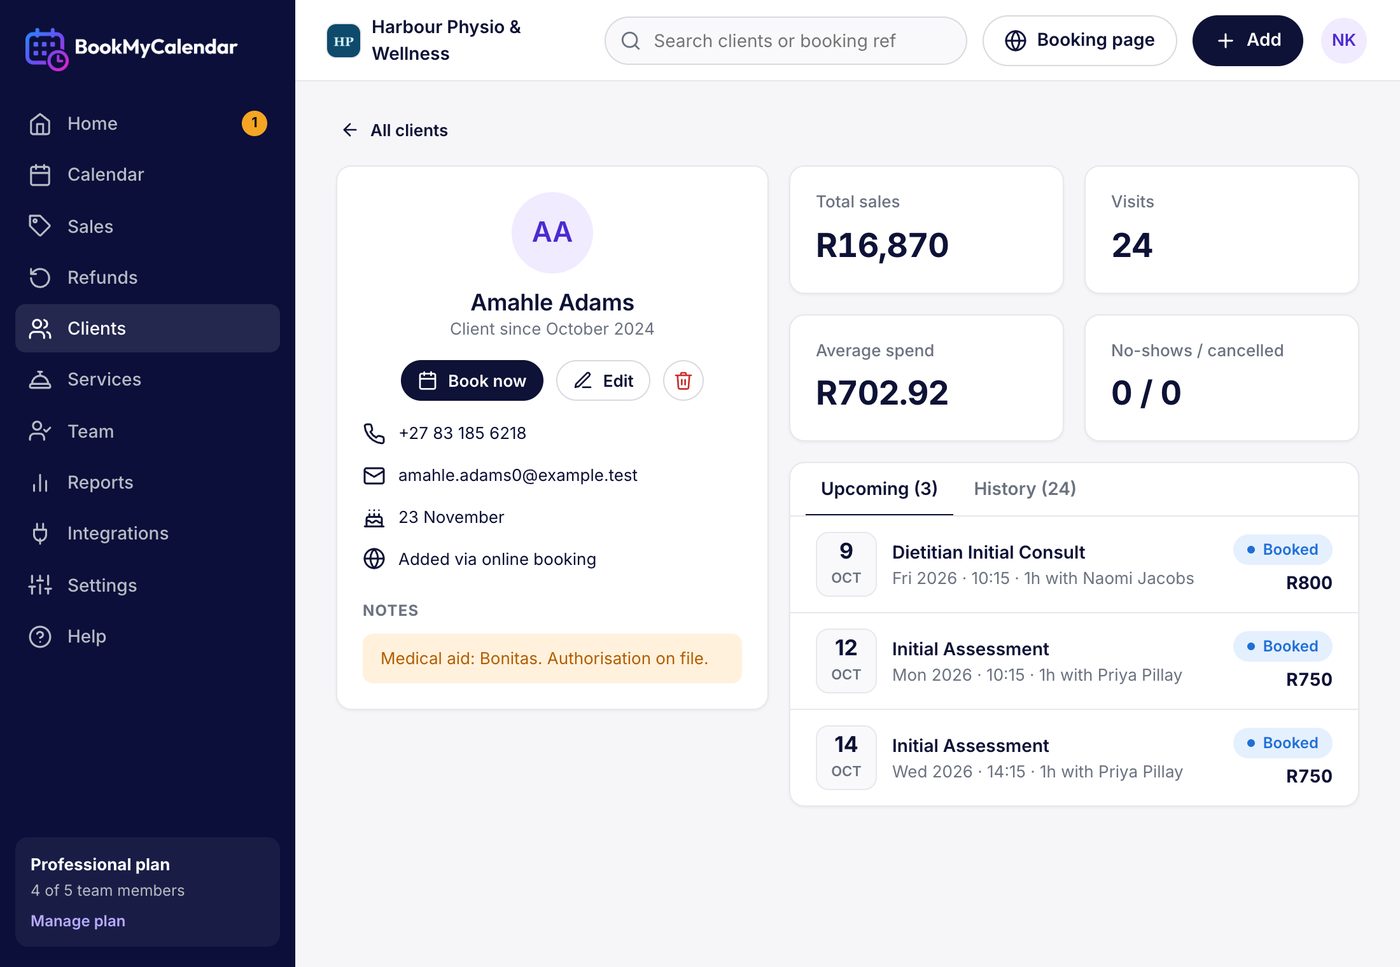
Task: Open Home from the sidebar
Action: [x=147, y=124]
